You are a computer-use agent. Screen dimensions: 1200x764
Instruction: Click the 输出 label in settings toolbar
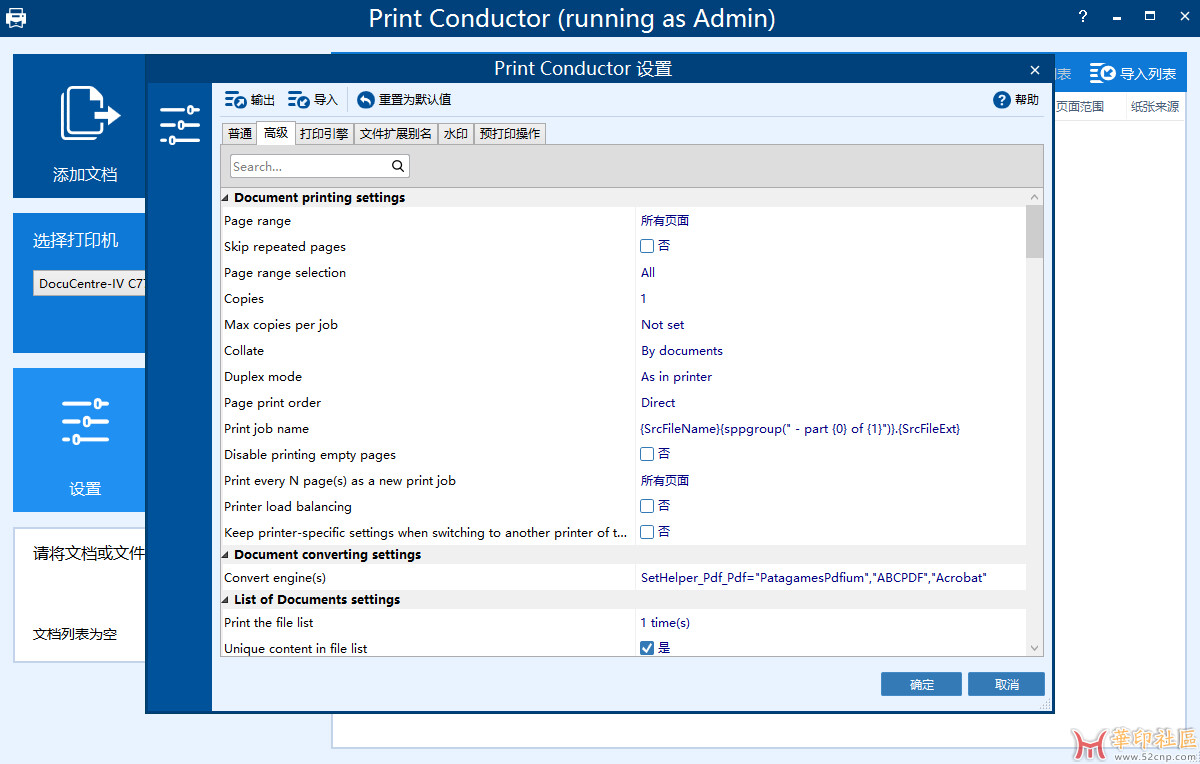click(263, 100)
